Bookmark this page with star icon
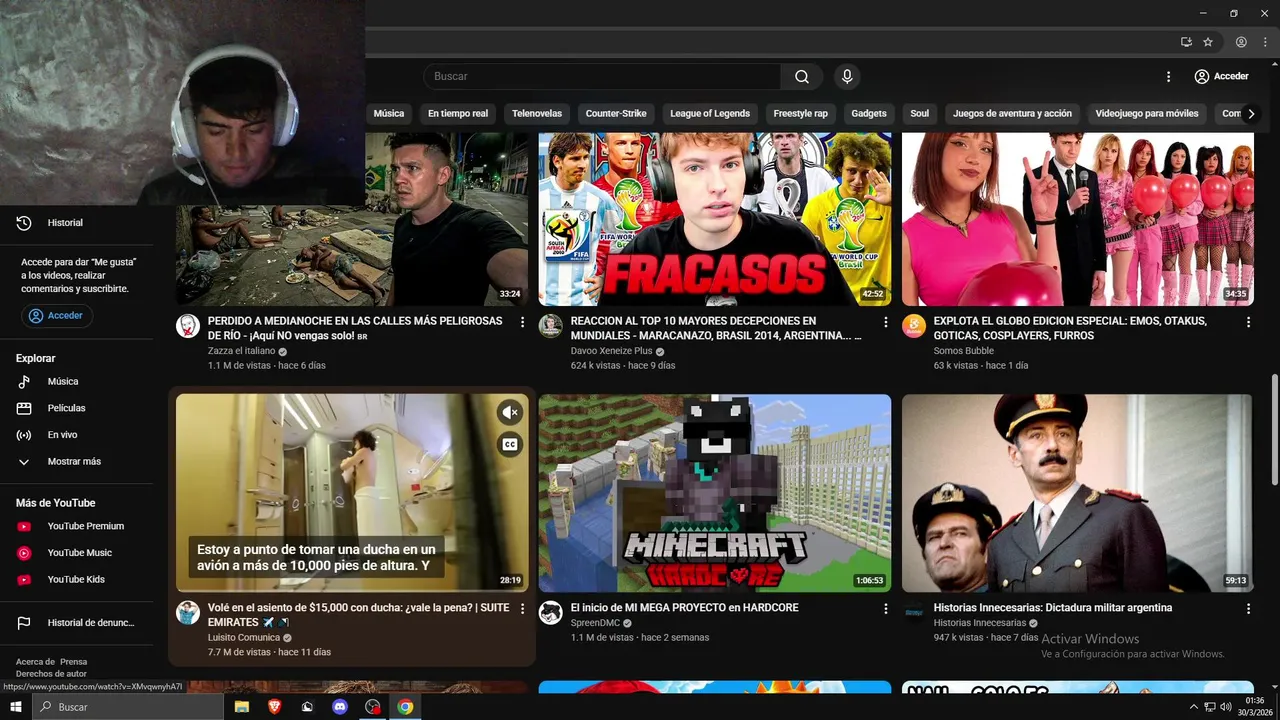The image size is (1280, 720). tap(1208, 42)
